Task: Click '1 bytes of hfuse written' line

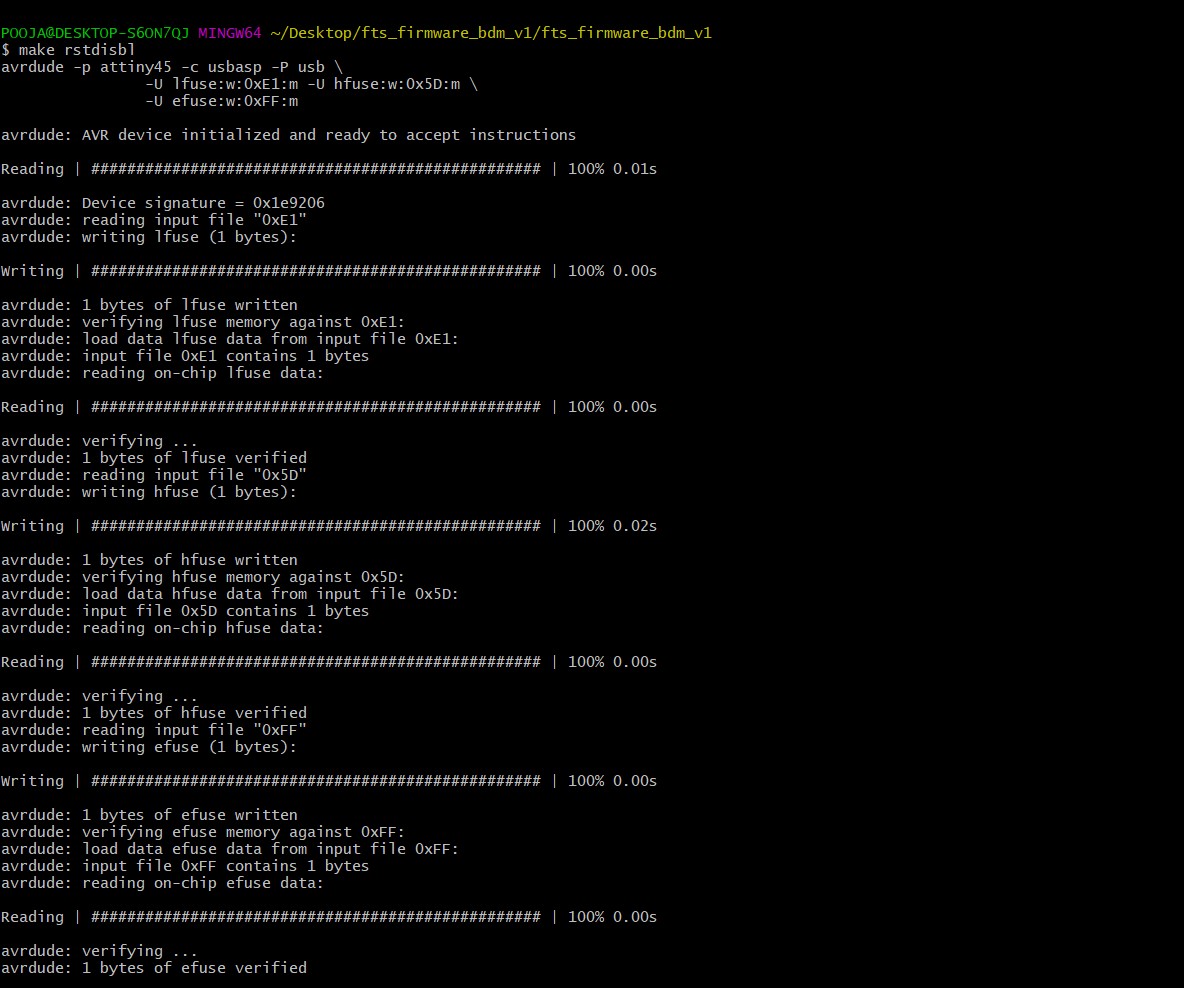Action: pos(149,560)
